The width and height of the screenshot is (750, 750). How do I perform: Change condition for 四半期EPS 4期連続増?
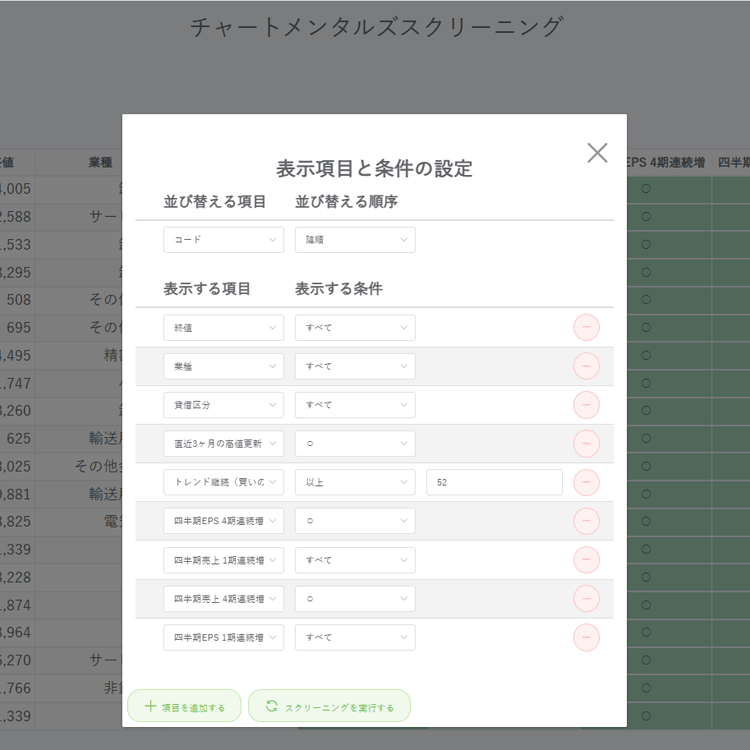click(354, 521)
